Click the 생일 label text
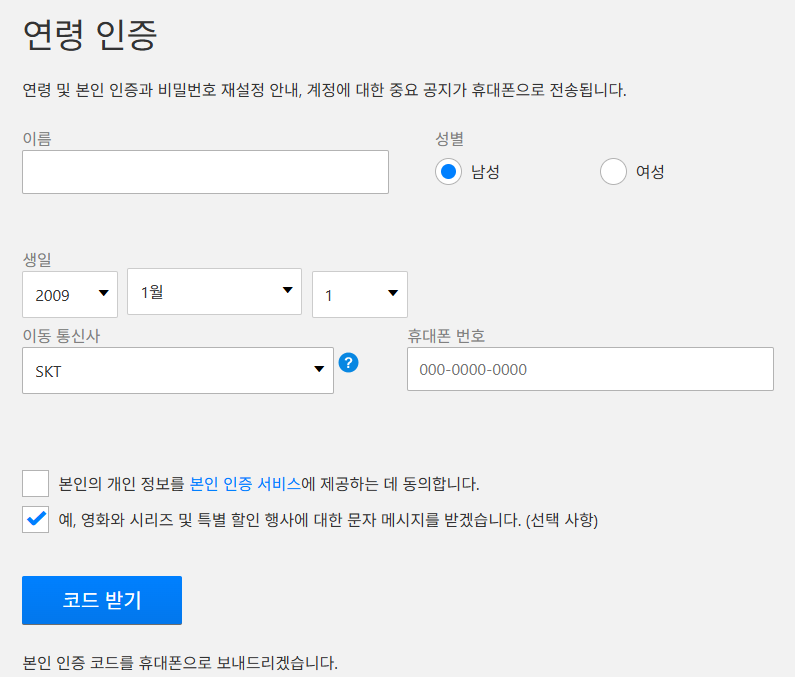The image size is (795, 677). (x=37, y=260)
